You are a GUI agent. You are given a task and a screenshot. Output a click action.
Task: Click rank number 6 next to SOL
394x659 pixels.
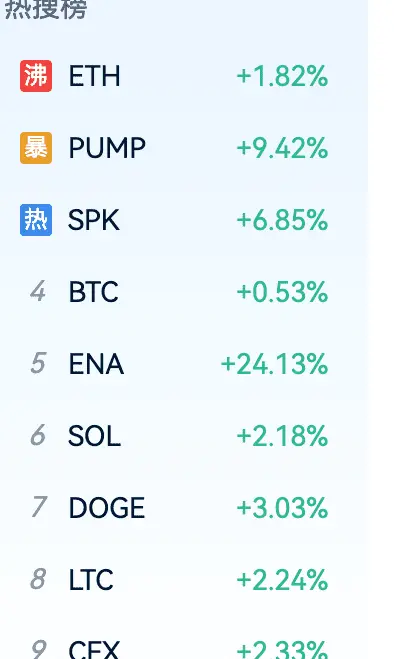pyautogui.click(x=38, y=435)
